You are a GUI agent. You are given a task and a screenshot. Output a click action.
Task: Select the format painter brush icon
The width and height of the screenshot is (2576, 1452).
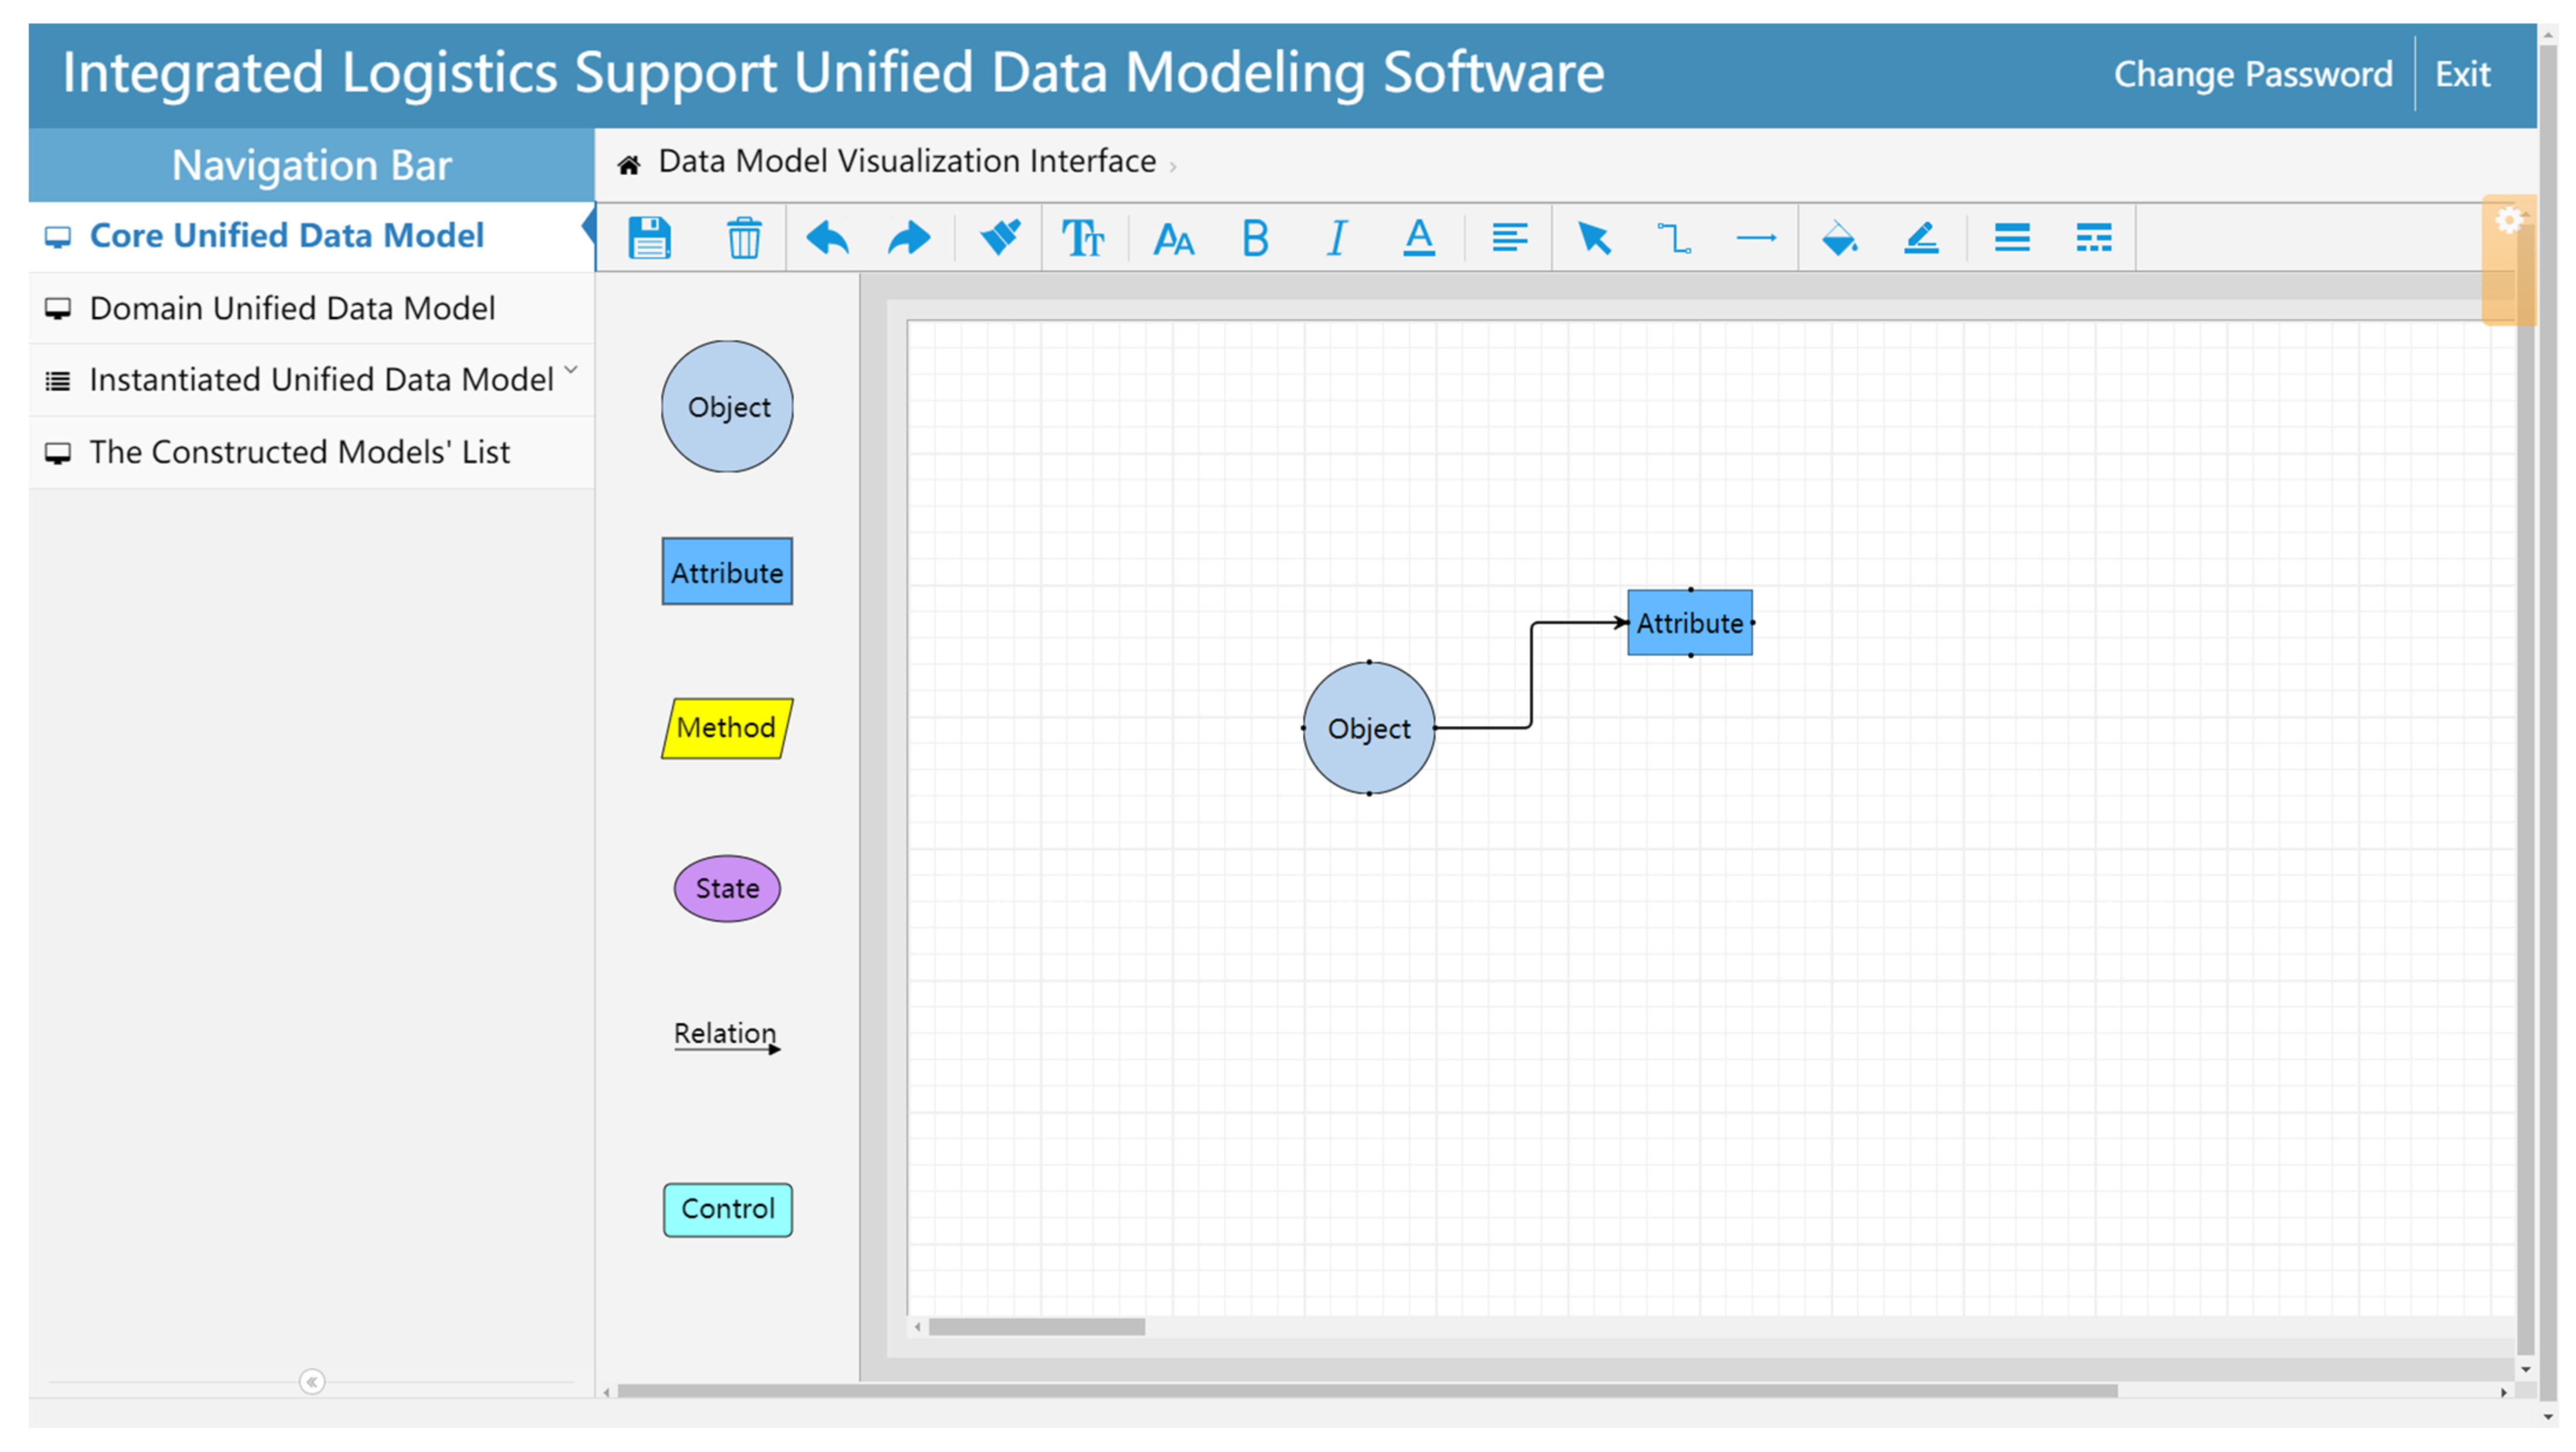click(999, 238)
